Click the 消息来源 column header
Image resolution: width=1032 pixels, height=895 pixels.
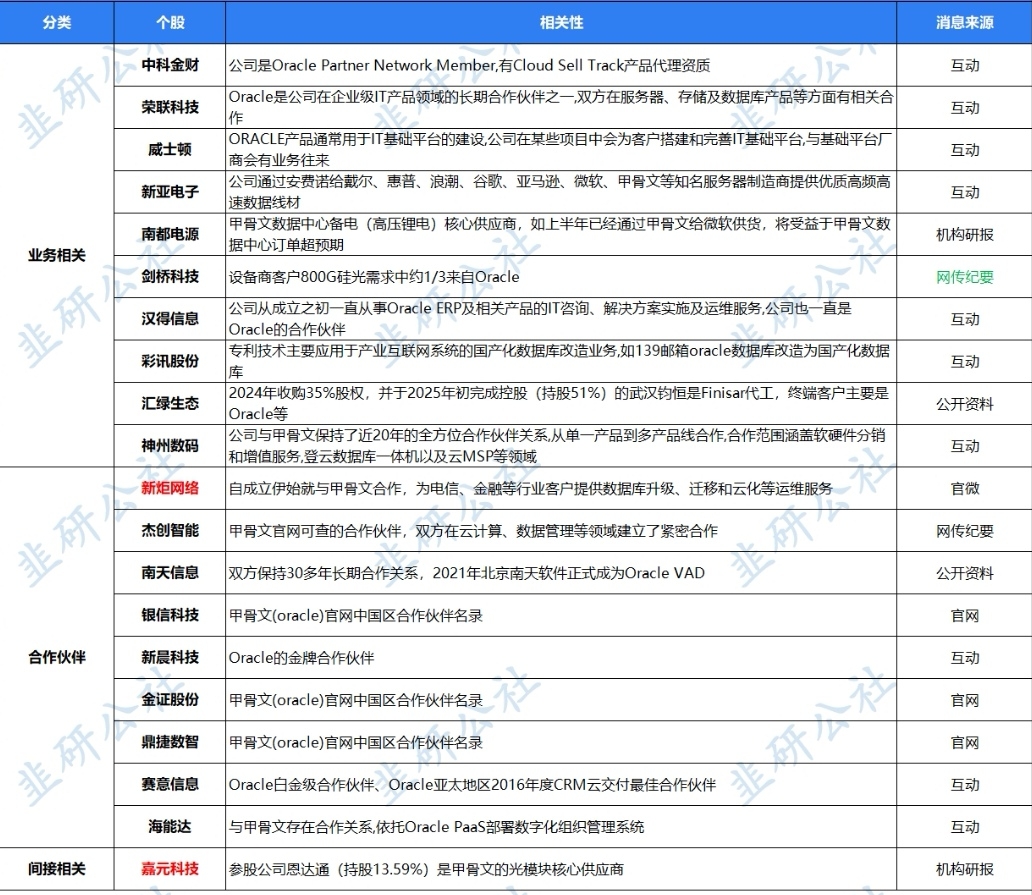click(x=964, y=22)
